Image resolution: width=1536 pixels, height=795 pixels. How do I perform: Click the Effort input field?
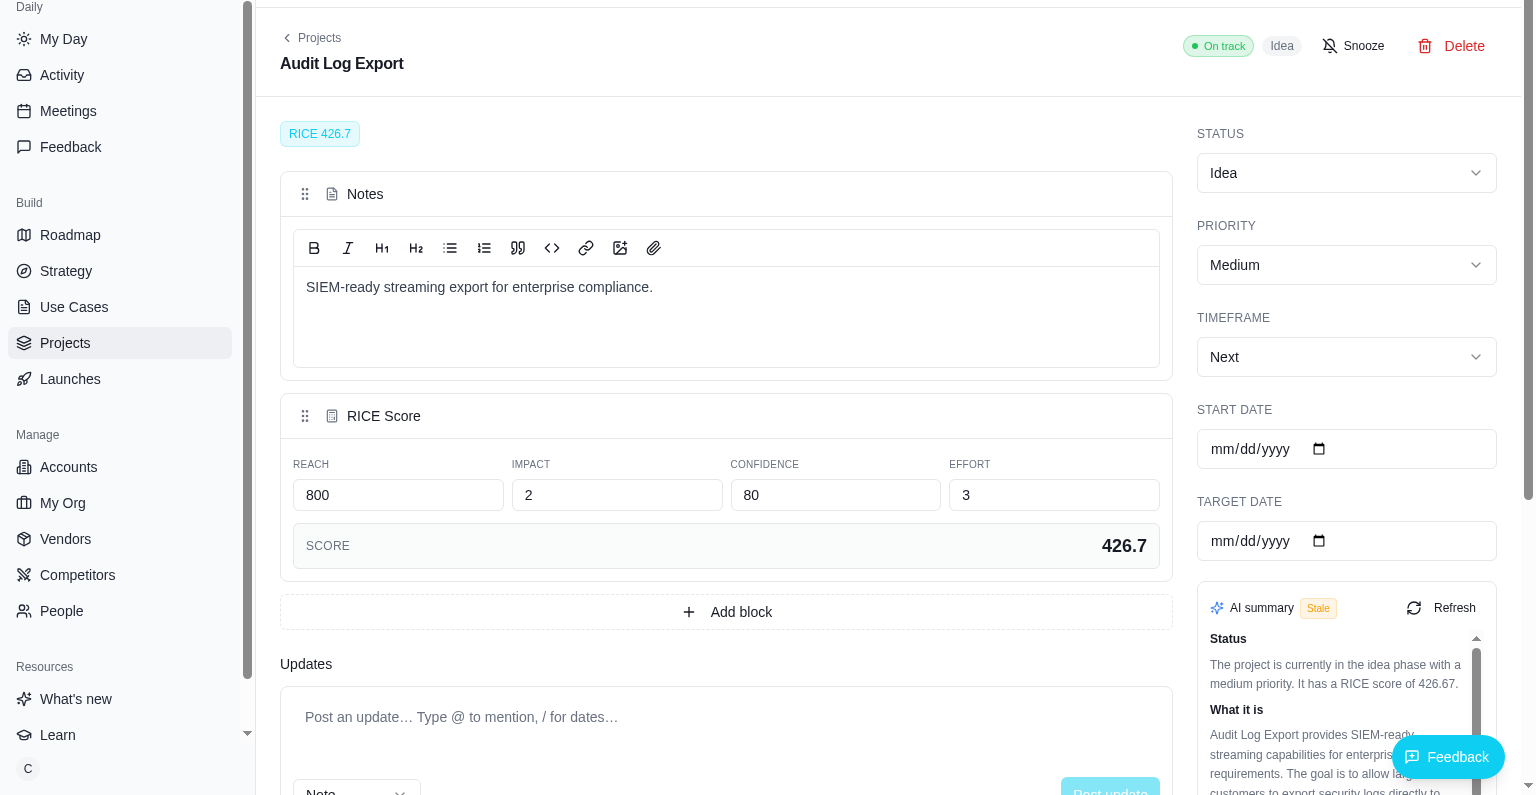[x=1054, y=495]
